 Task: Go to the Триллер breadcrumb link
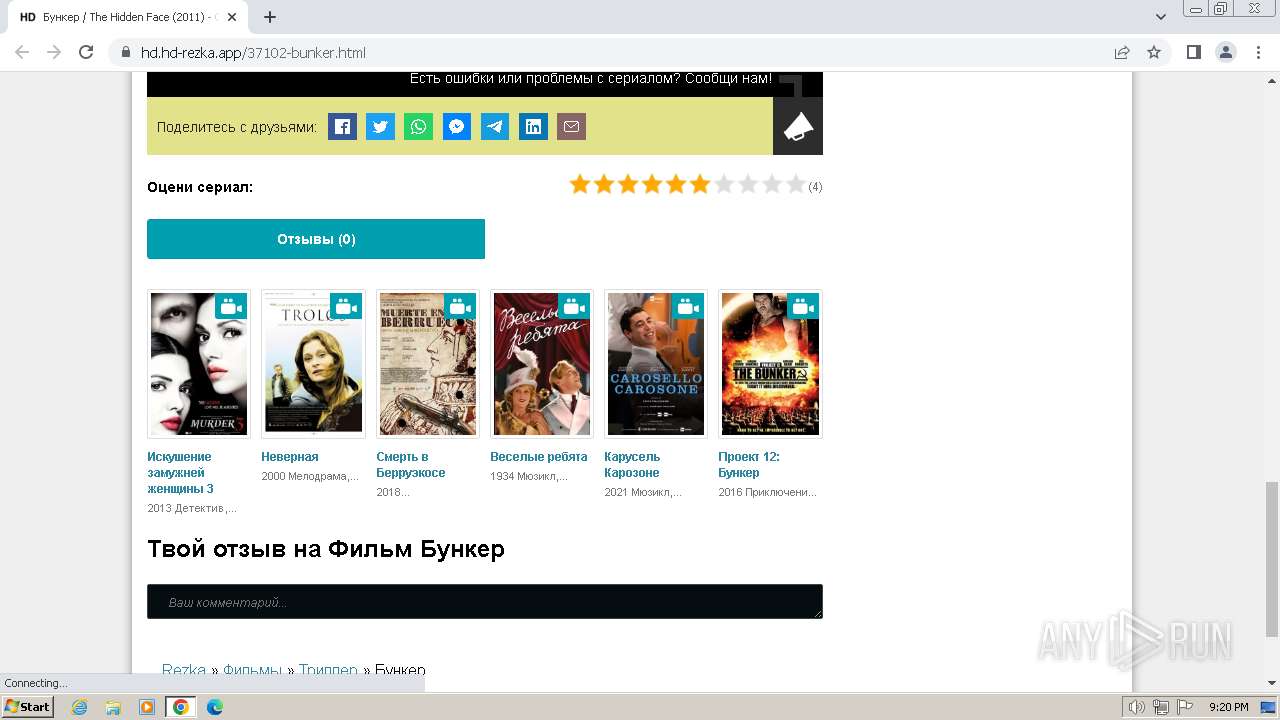[328, 670]
